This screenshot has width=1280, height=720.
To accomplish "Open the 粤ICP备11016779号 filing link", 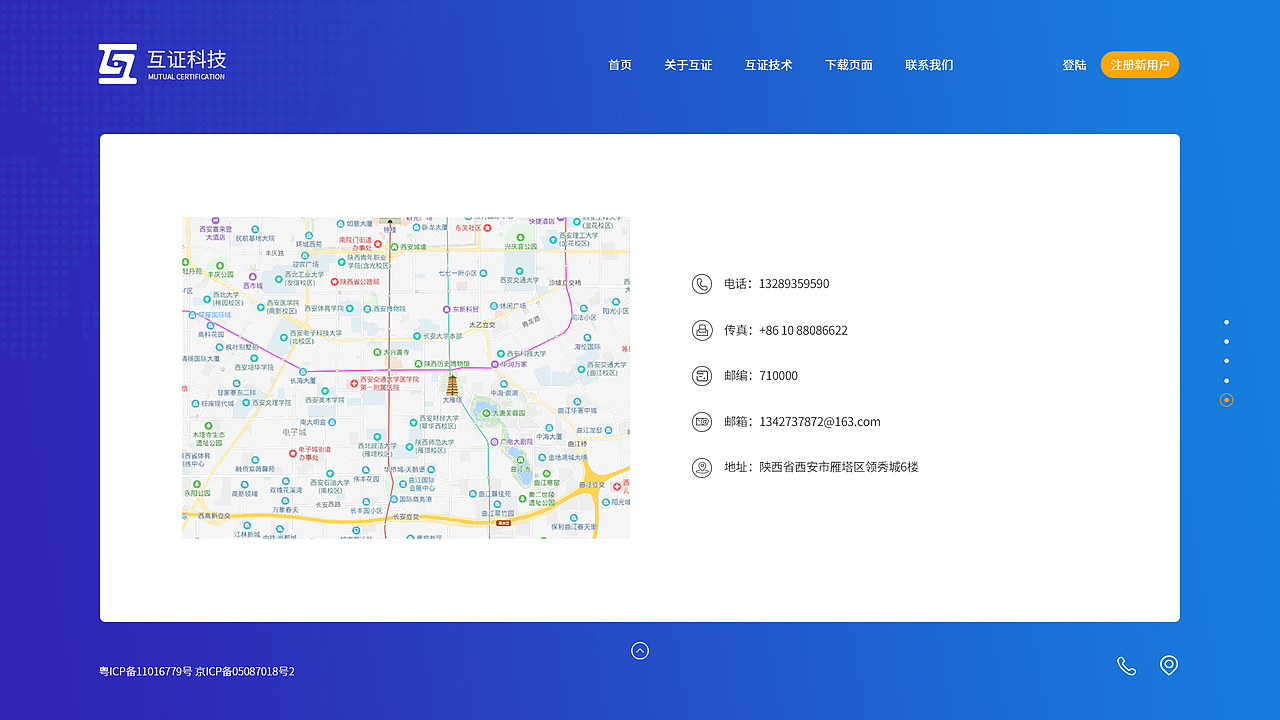I will (143, 671).
